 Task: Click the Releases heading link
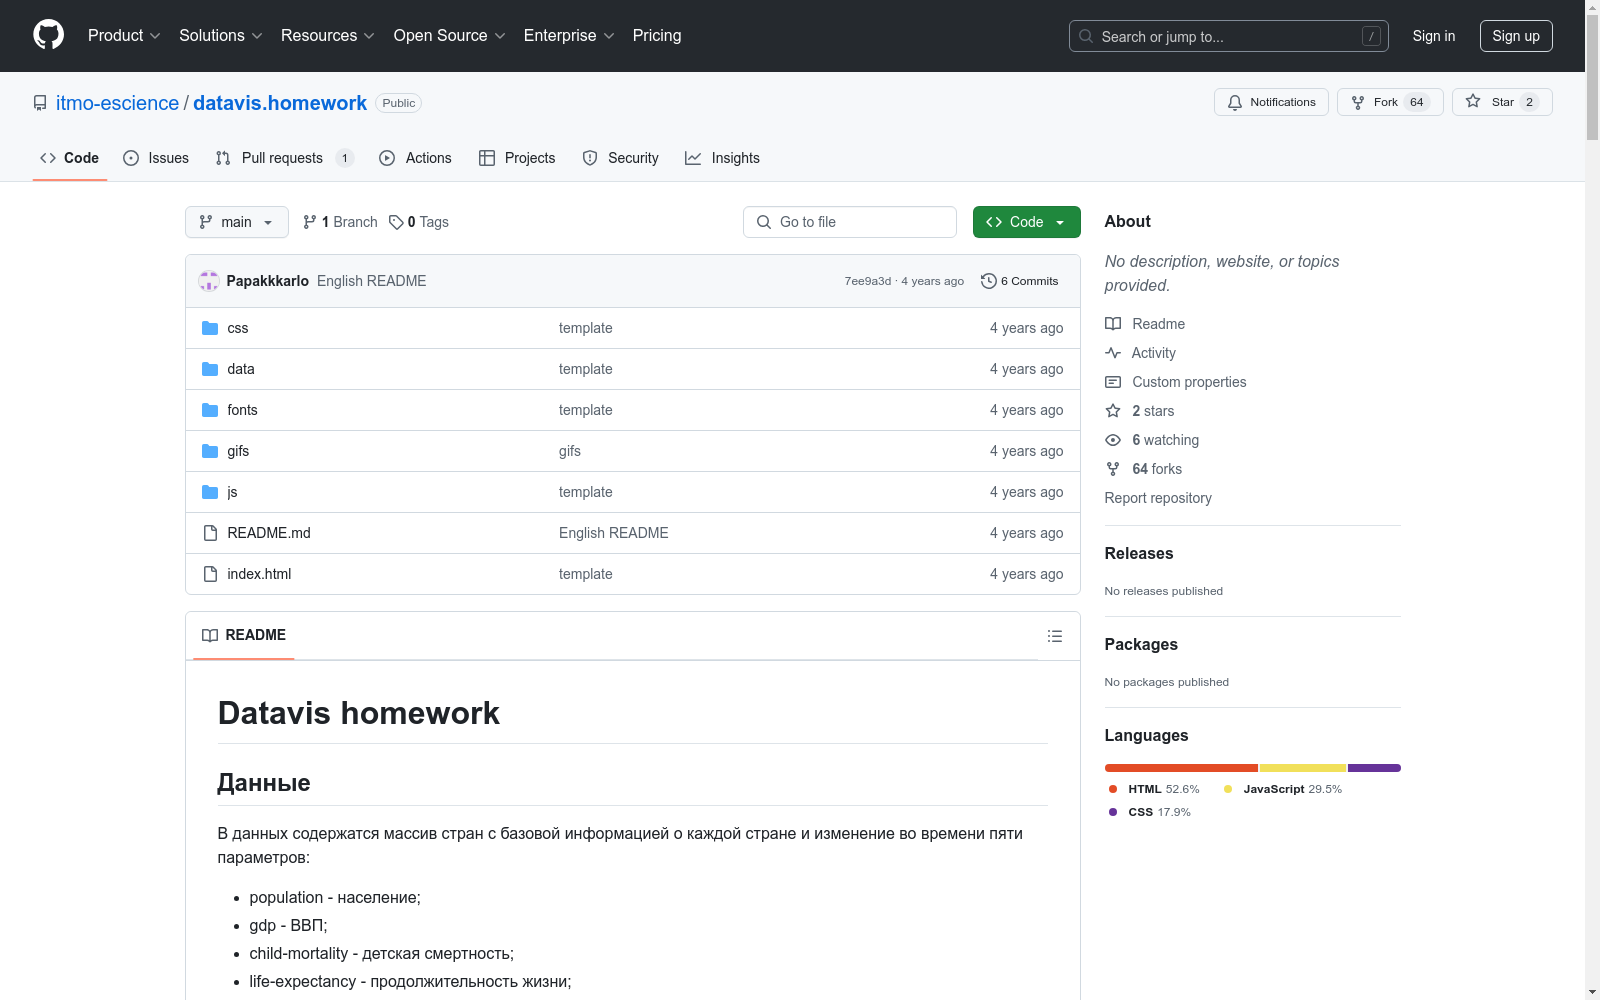click(x=1139, y=553)
